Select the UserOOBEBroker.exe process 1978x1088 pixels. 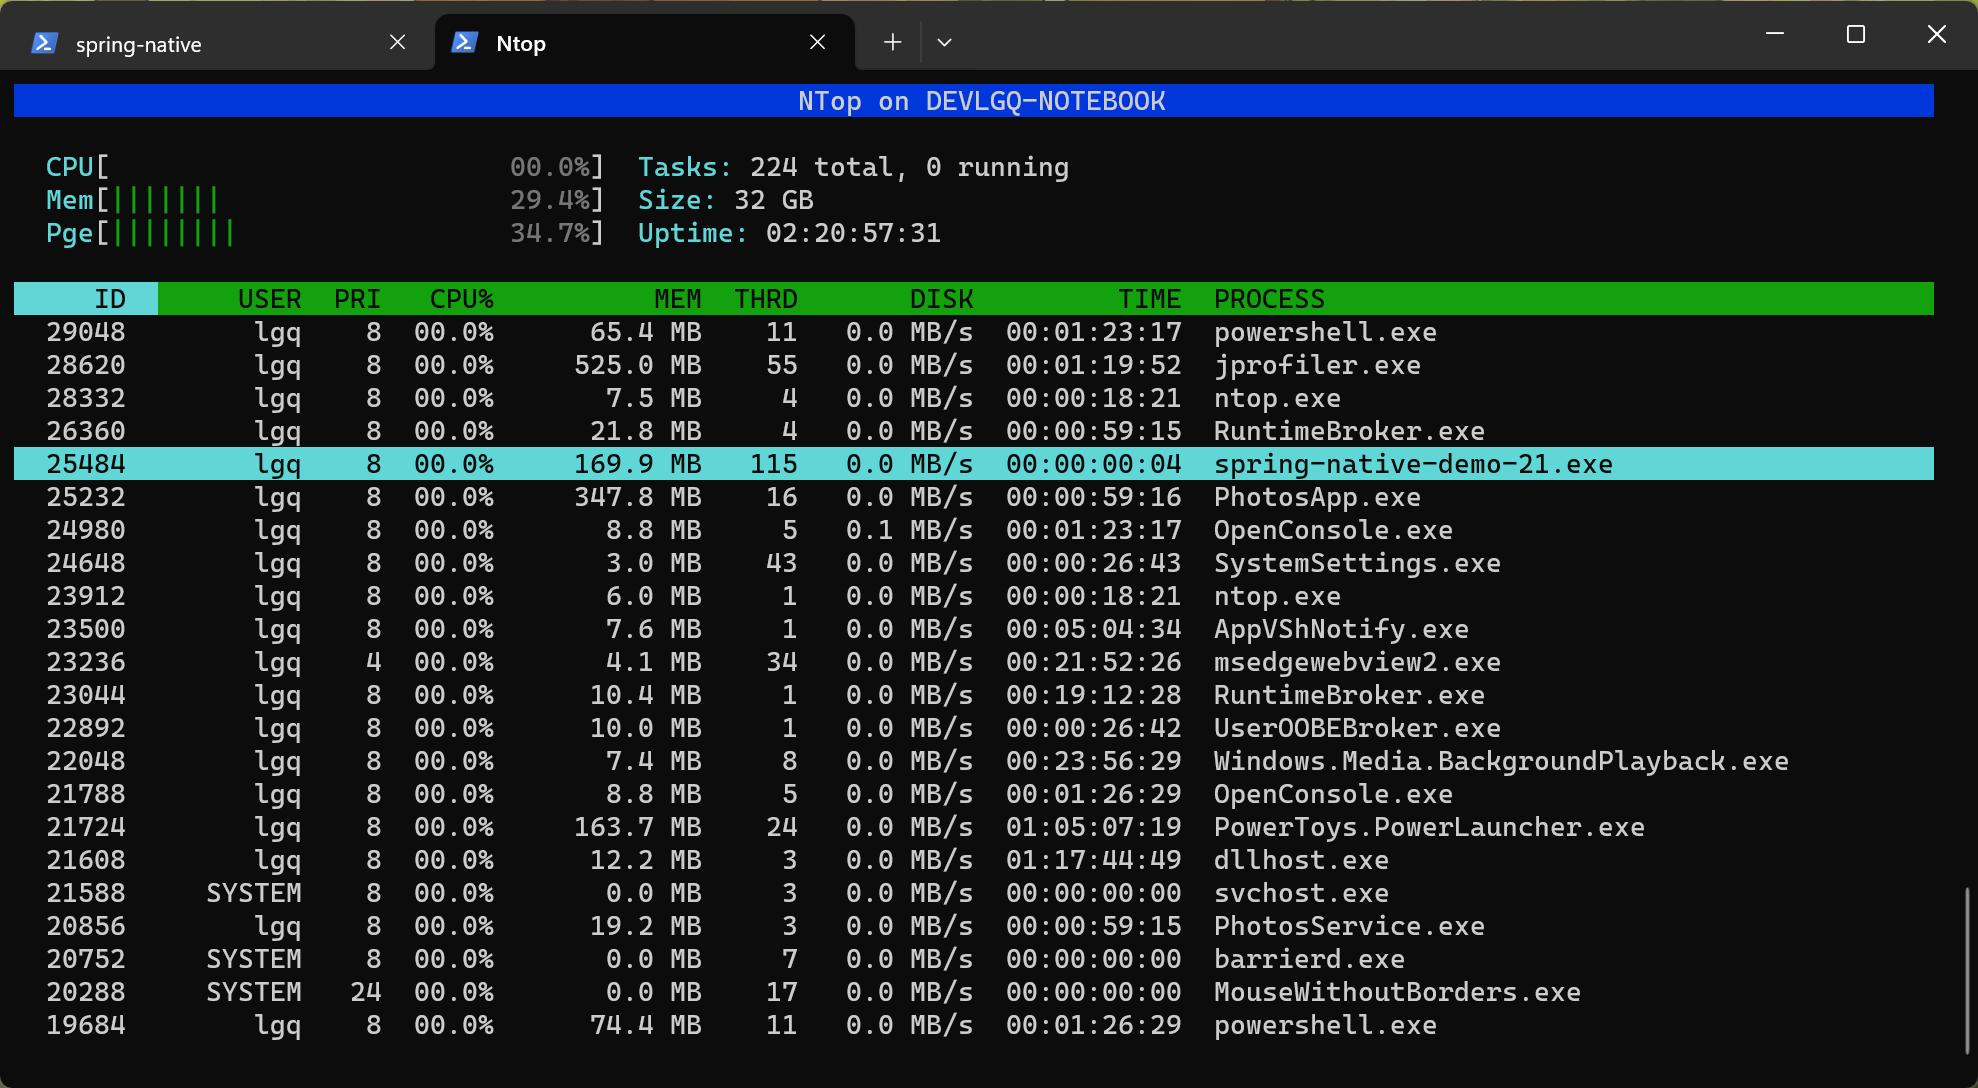(x=974, y=728)
